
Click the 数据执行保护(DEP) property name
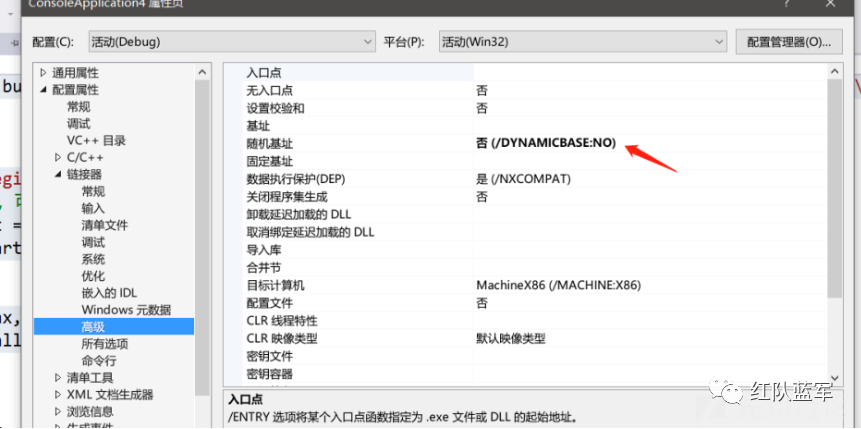[x=296, y=179]
